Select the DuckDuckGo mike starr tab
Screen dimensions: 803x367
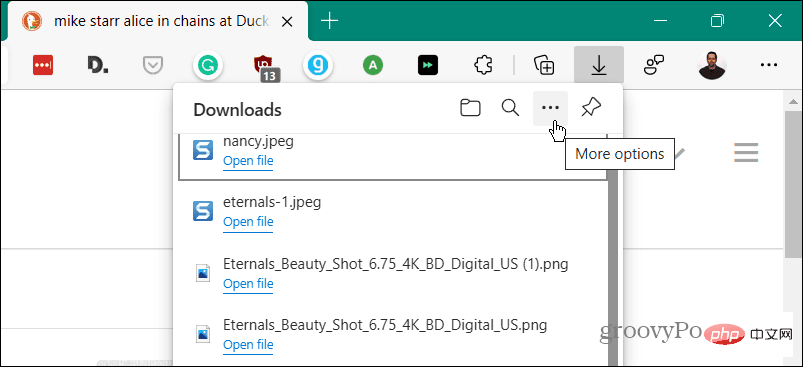pyautogui.click(x=154, y=21)
